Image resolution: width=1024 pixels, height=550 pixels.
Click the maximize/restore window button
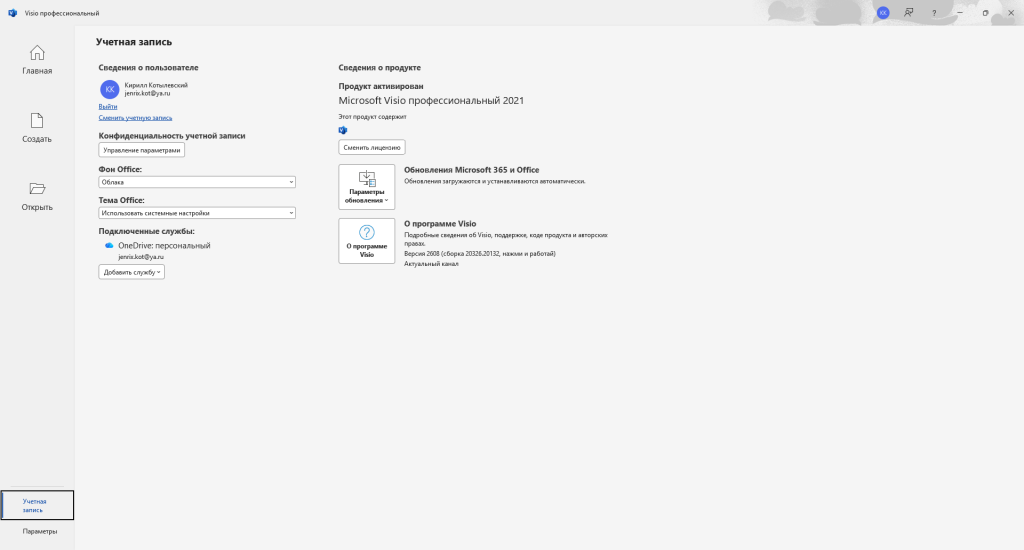[x=985, y=13]
